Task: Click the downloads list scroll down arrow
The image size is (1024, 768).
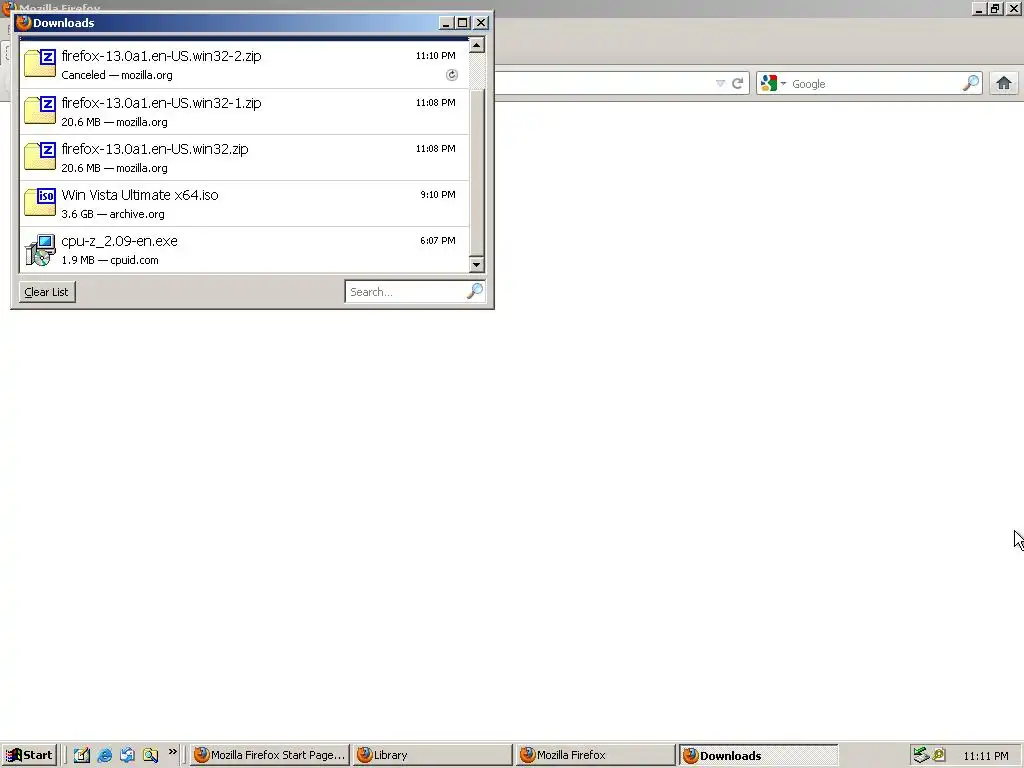Action: (477, 264)
